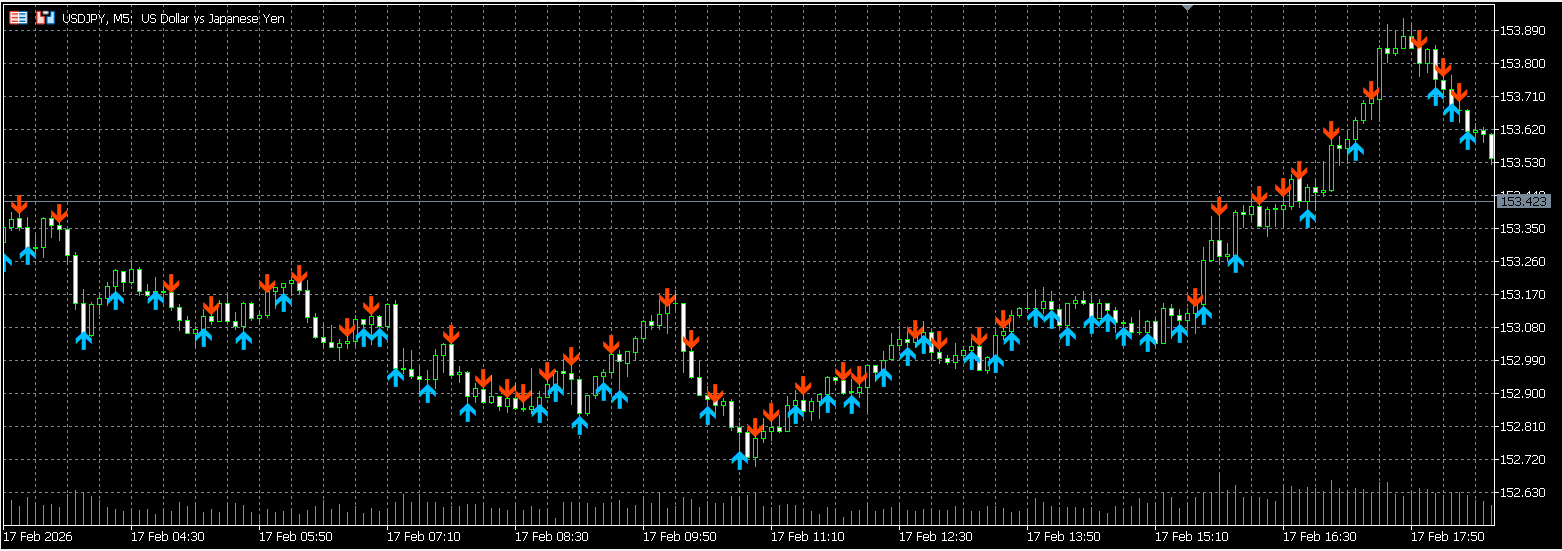This screenshot has height=551, width=1562.
Task: Click the 17 Feb 04:30 time label
Action: pyautogui.click(x=168, y=537)
